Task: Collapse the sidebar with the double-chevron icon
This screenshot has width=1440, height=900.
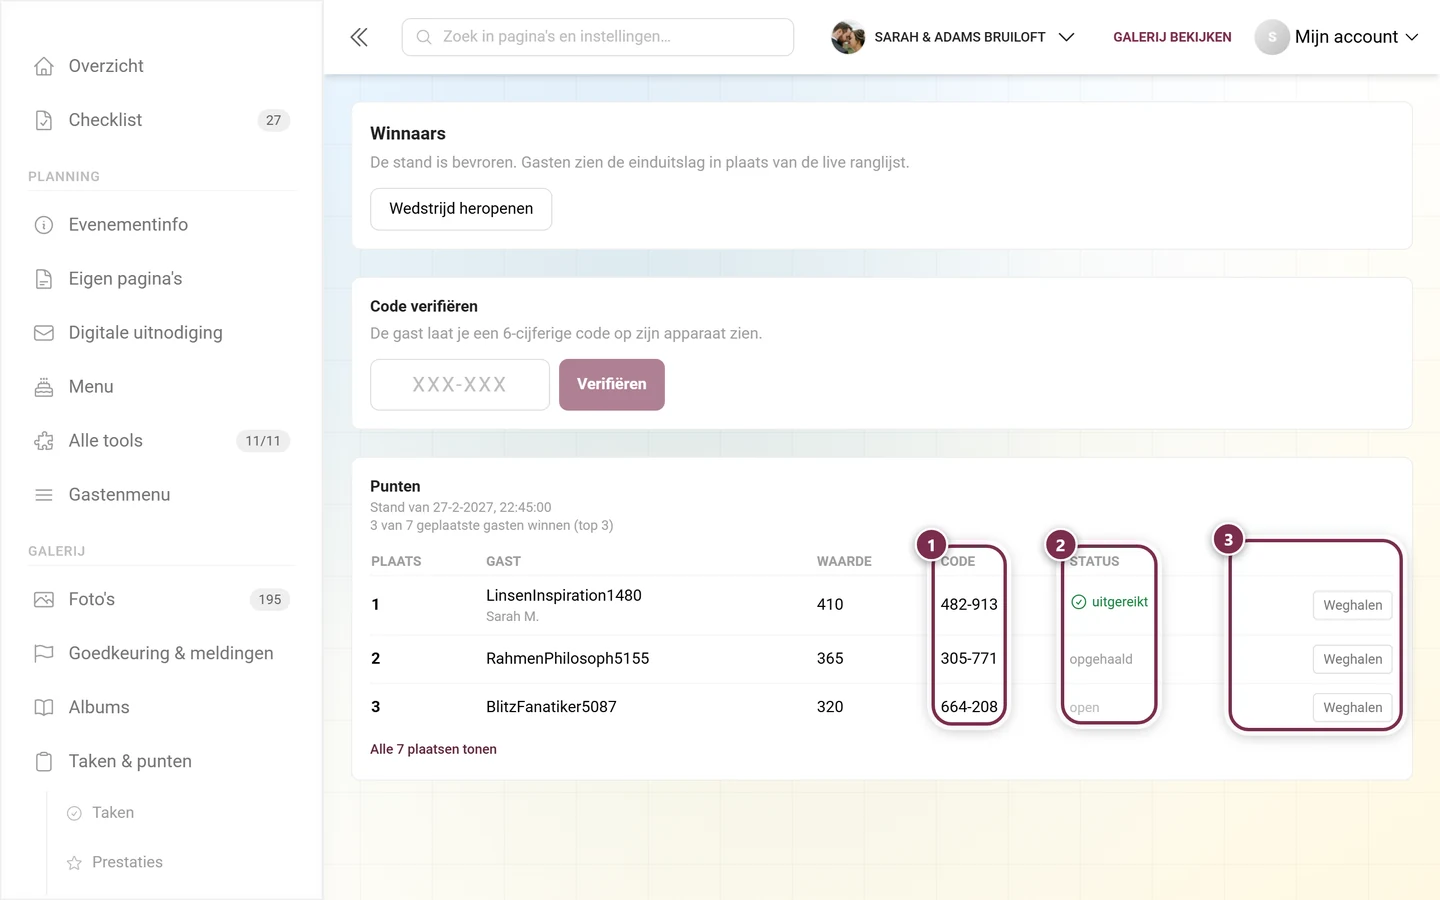Action: pos(359,37)
